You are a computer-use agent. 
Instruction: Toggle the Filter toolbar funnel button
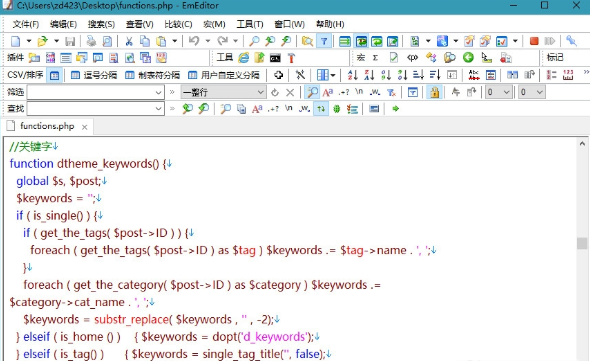tap(324, 41)
